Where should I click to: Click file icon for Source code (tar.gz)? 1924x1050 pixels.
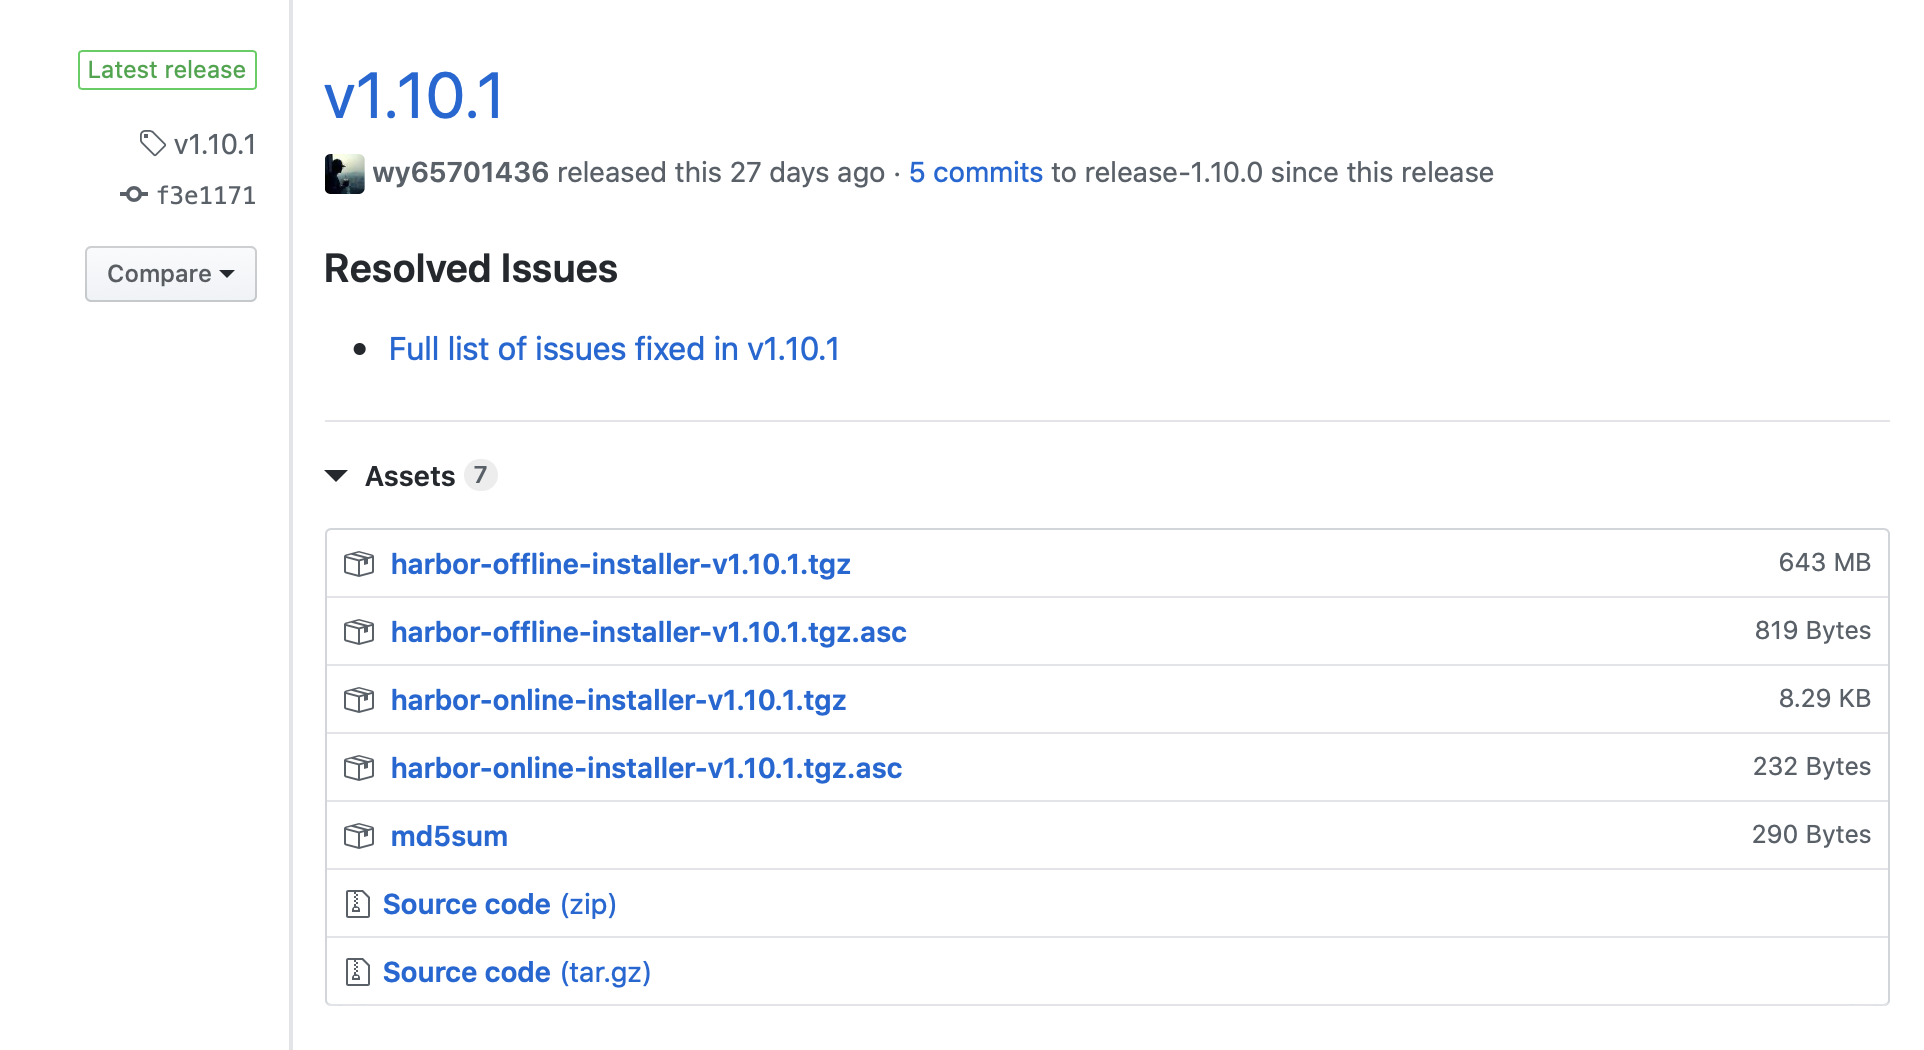(x=357, y=972)
